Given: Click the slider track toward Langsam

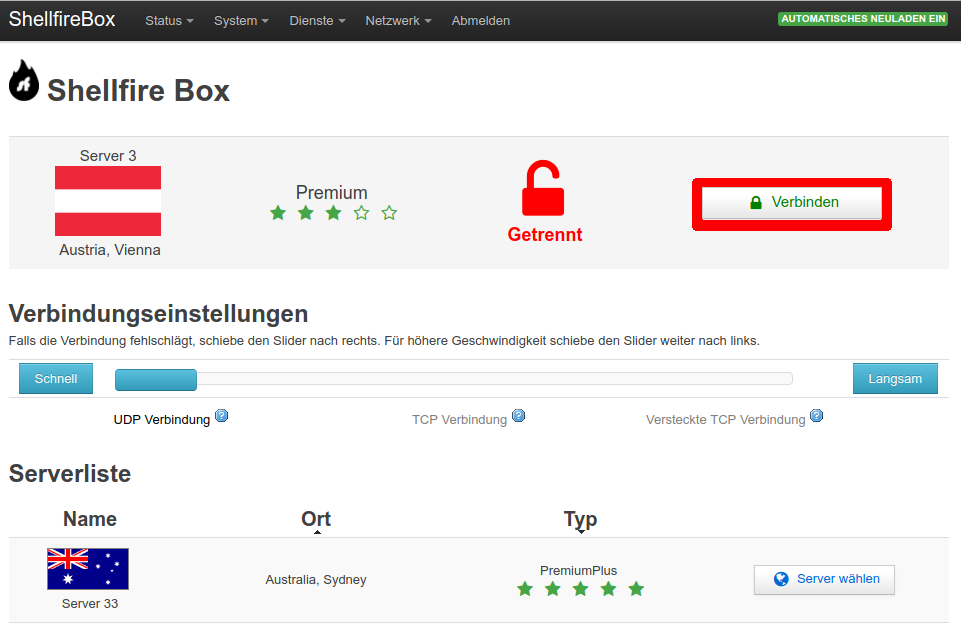Looking at the screenshot, I should [494, 379].
